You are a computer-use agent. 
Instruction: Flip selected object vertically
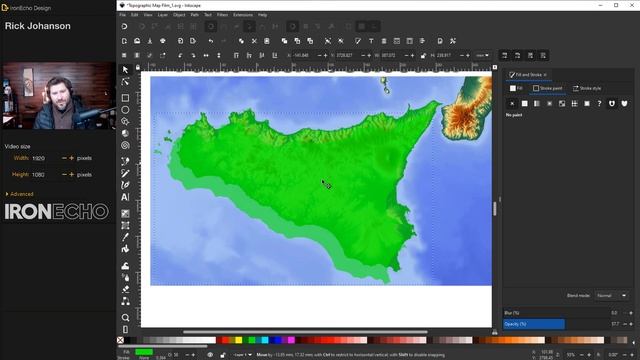click(x=219, y=56)
